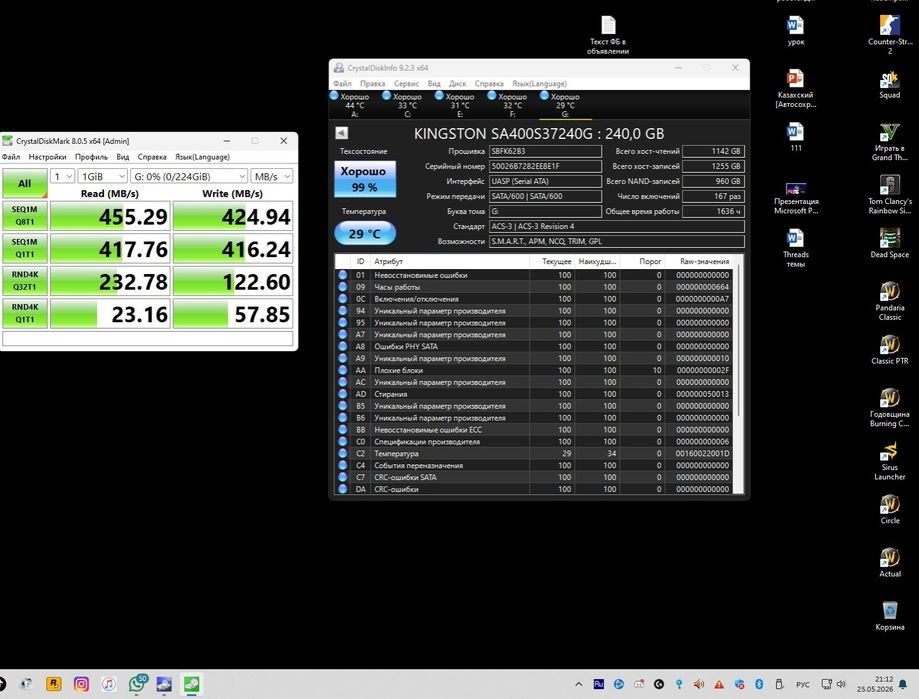Open the Pandaria Classic desktop icon
This screenshot has height=699, width=919.
point(889,301)
